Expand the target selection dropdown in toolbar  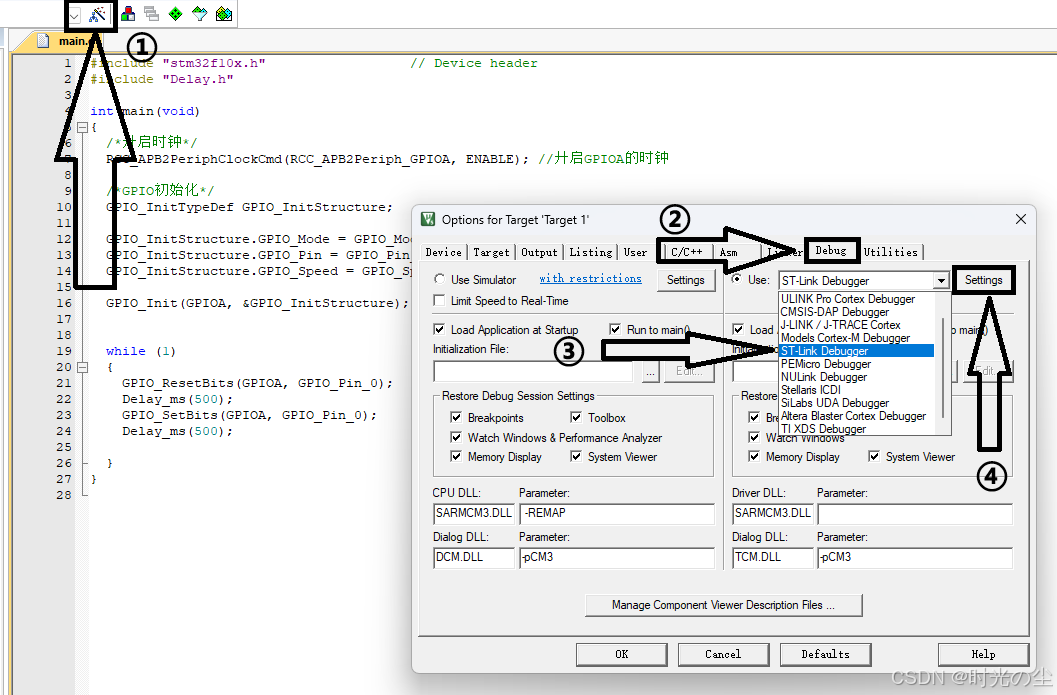click(75, 15)
